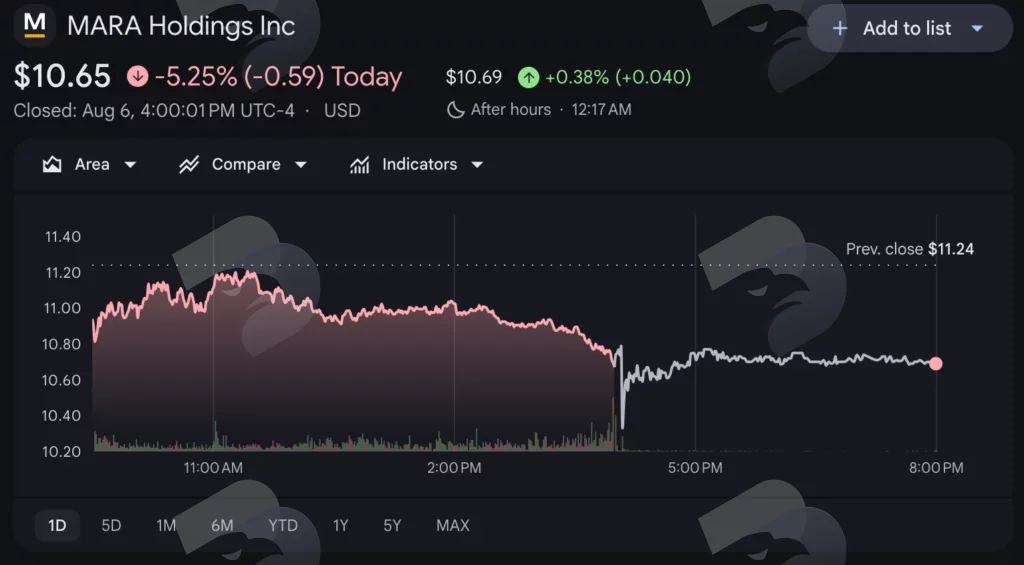
Task: Switch to the 5D time range
Action: [111, 525]
